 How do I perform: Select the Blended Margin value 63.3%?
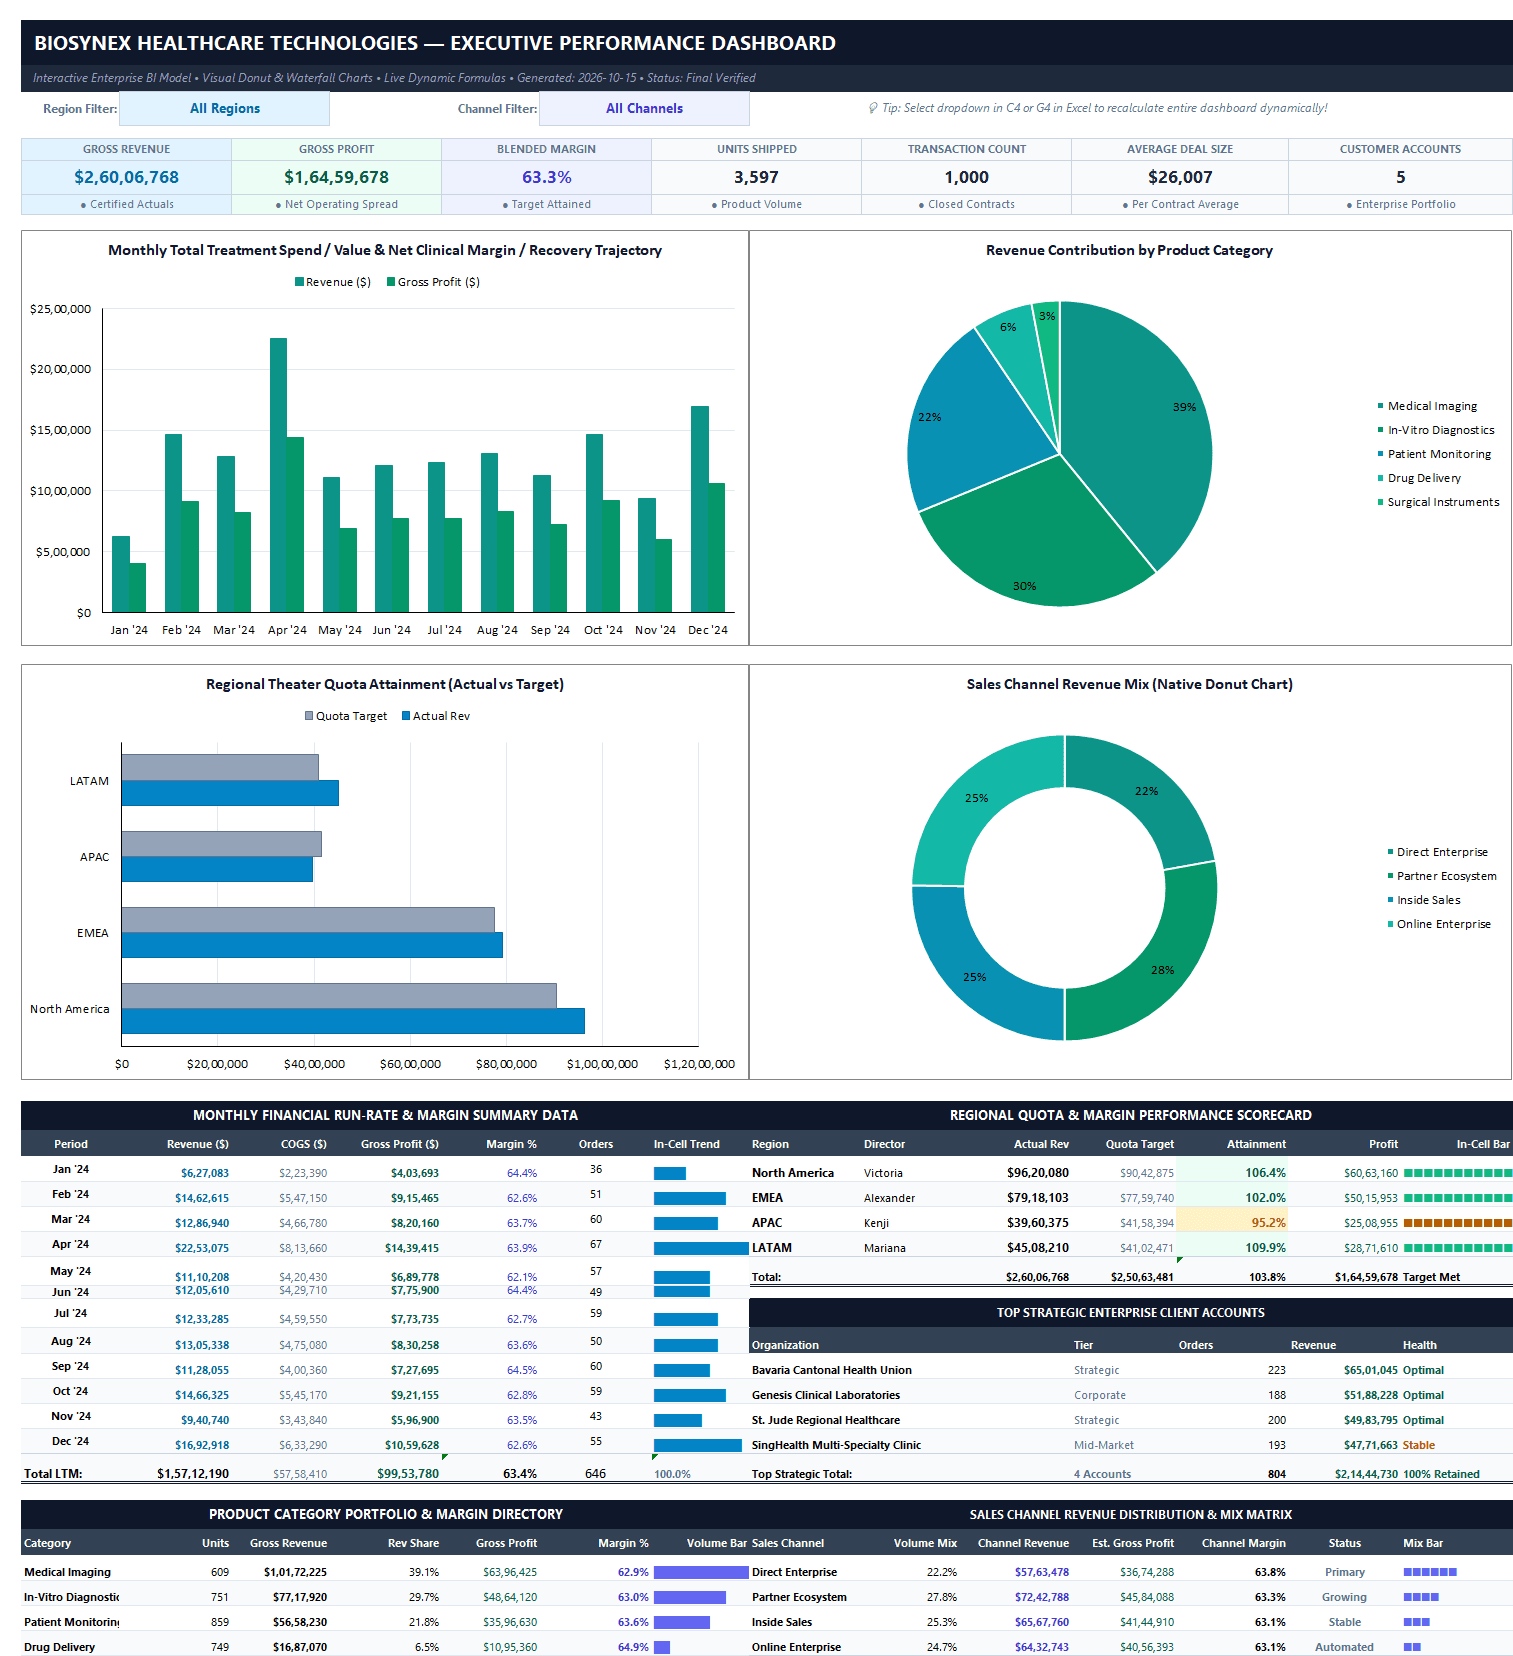[x=546, y=177]
